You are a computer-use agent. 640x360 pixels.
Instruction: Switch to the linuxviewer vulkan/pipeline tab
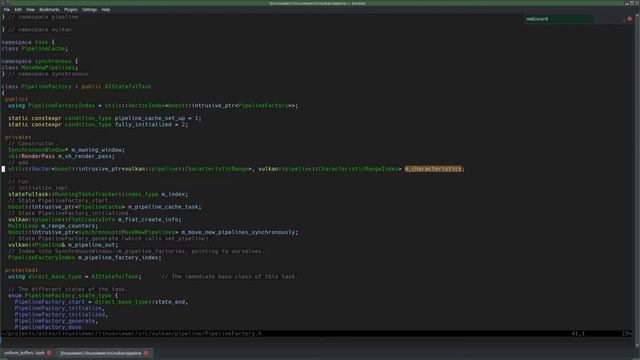coord(100,353)
